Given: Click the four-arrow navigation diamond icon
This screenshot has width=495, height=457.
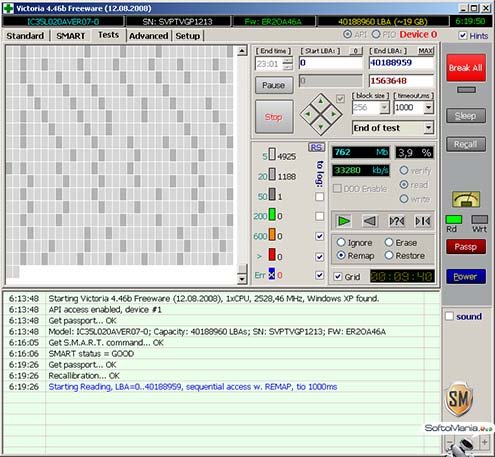Looking at the screenshot, I should pos(321,114).
